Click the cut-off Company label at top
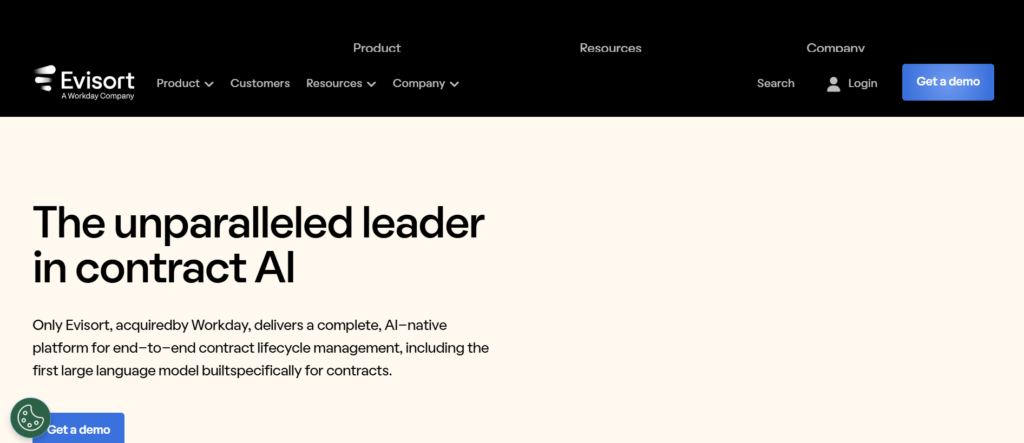Viewport: 1024px width, 443px height. tap(835, 48)
